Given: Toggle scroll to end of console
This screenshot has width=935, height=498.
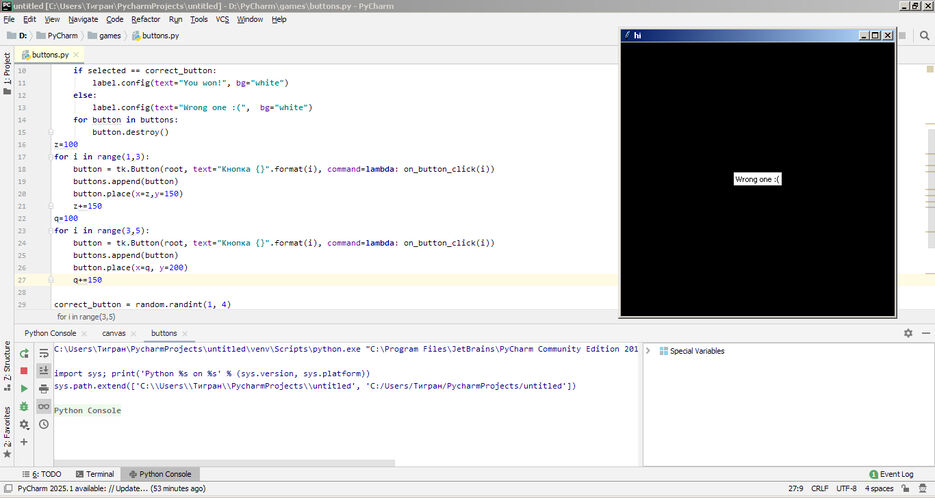Looking at the screenshot, I should 44,371.
